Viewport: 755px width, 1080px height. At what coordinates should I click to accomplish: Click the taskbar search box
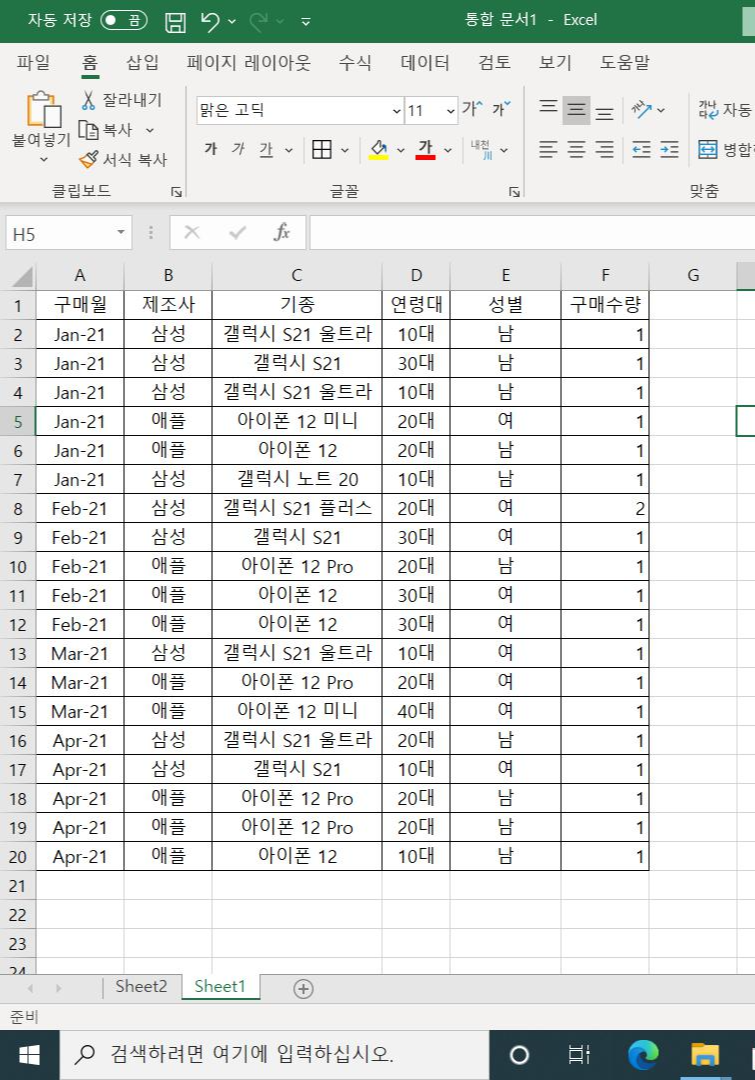(x=274, y=1055)
